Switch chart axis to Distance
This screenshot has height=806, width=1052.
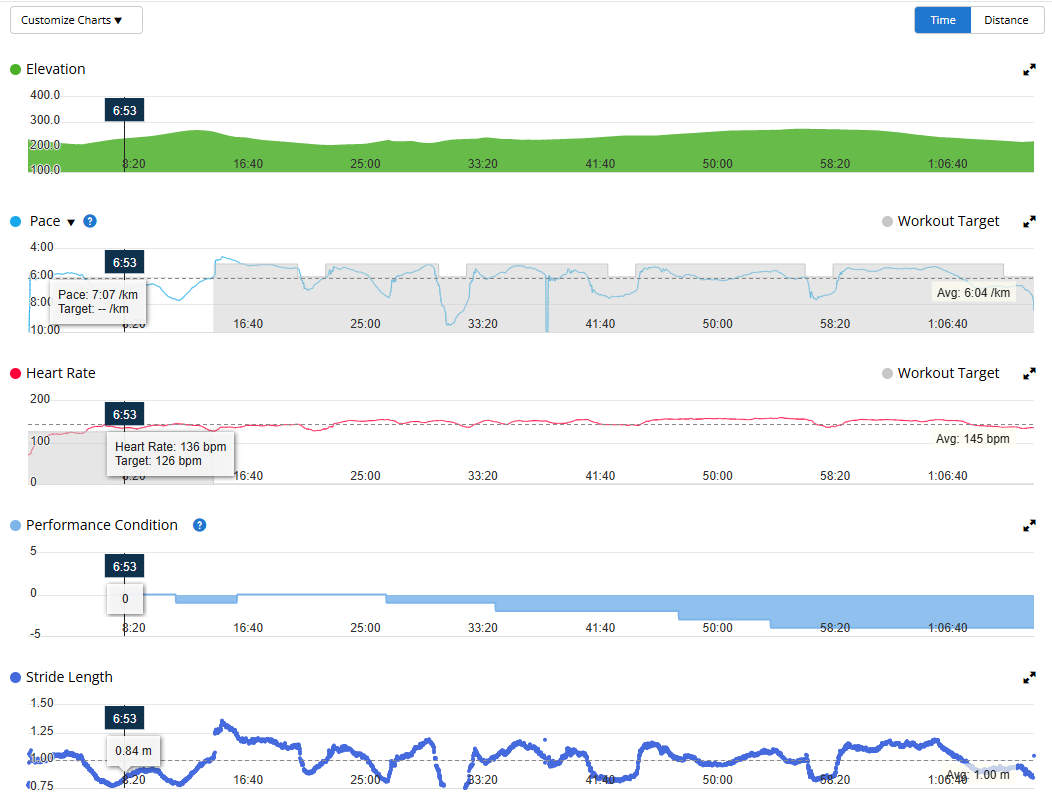[x=1006, y=20]
